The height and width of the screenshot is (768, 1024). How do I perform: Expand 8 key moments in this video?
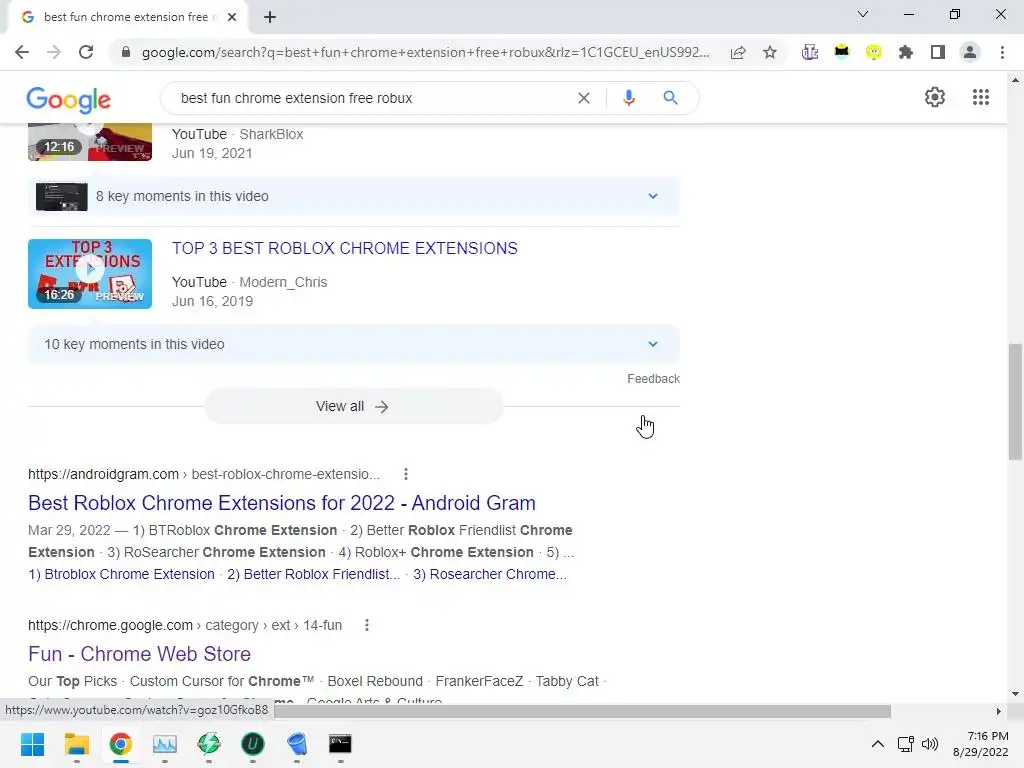click(x=354, y=197)
